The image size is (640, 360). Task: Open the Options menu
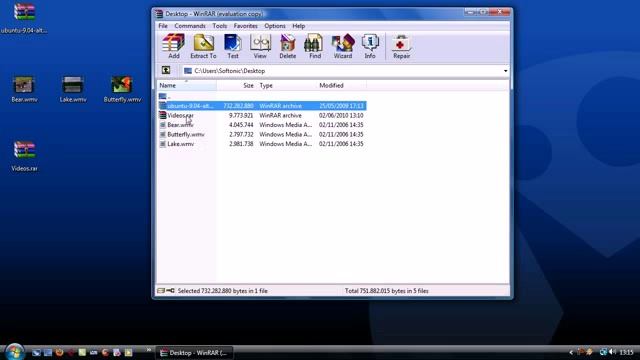point(275,26)
